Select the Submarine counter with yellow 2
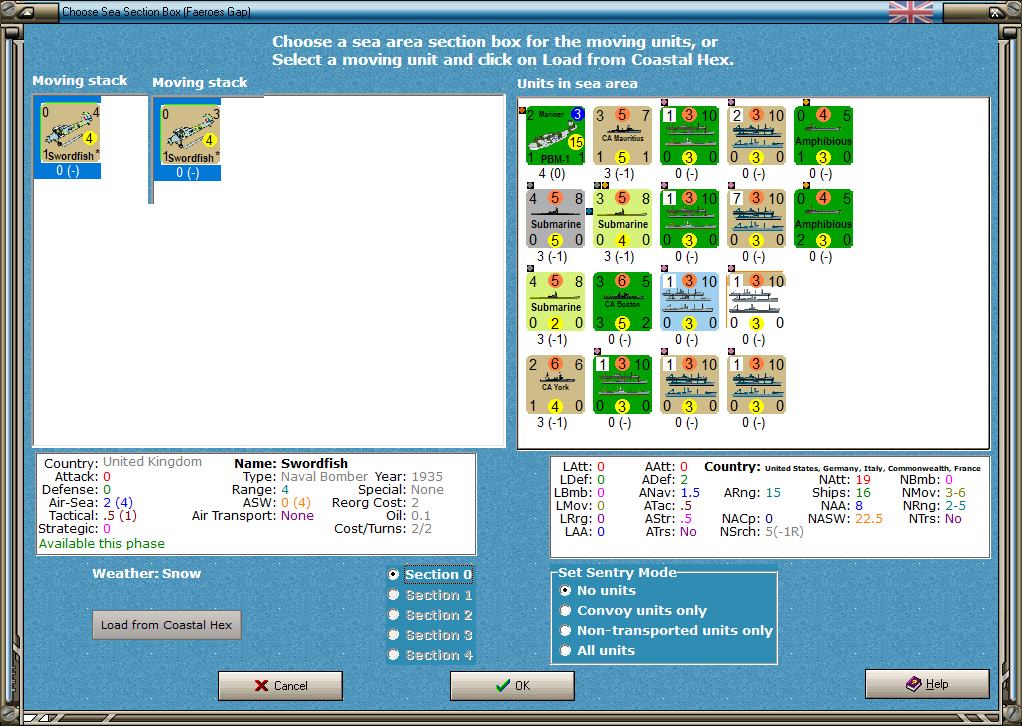The image size is (1022, 726). tap(555, 302)
